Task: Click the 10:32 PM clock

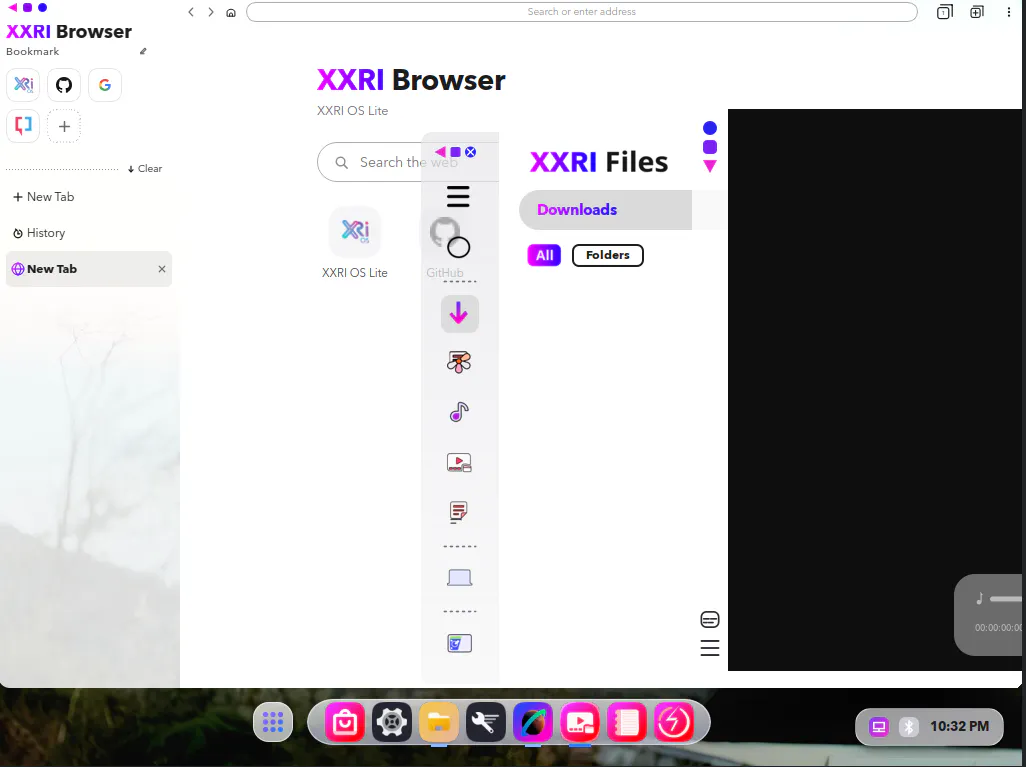Action: pyautogui.click(x=959, y=726)
